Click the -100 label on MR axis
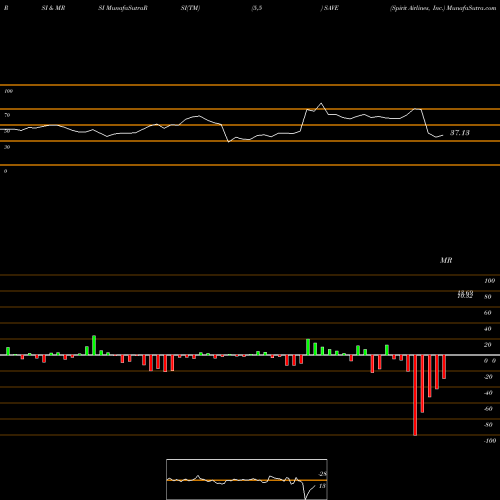This screenshot has height=500, width=500. pyautogui.click(x=490, y=441)
